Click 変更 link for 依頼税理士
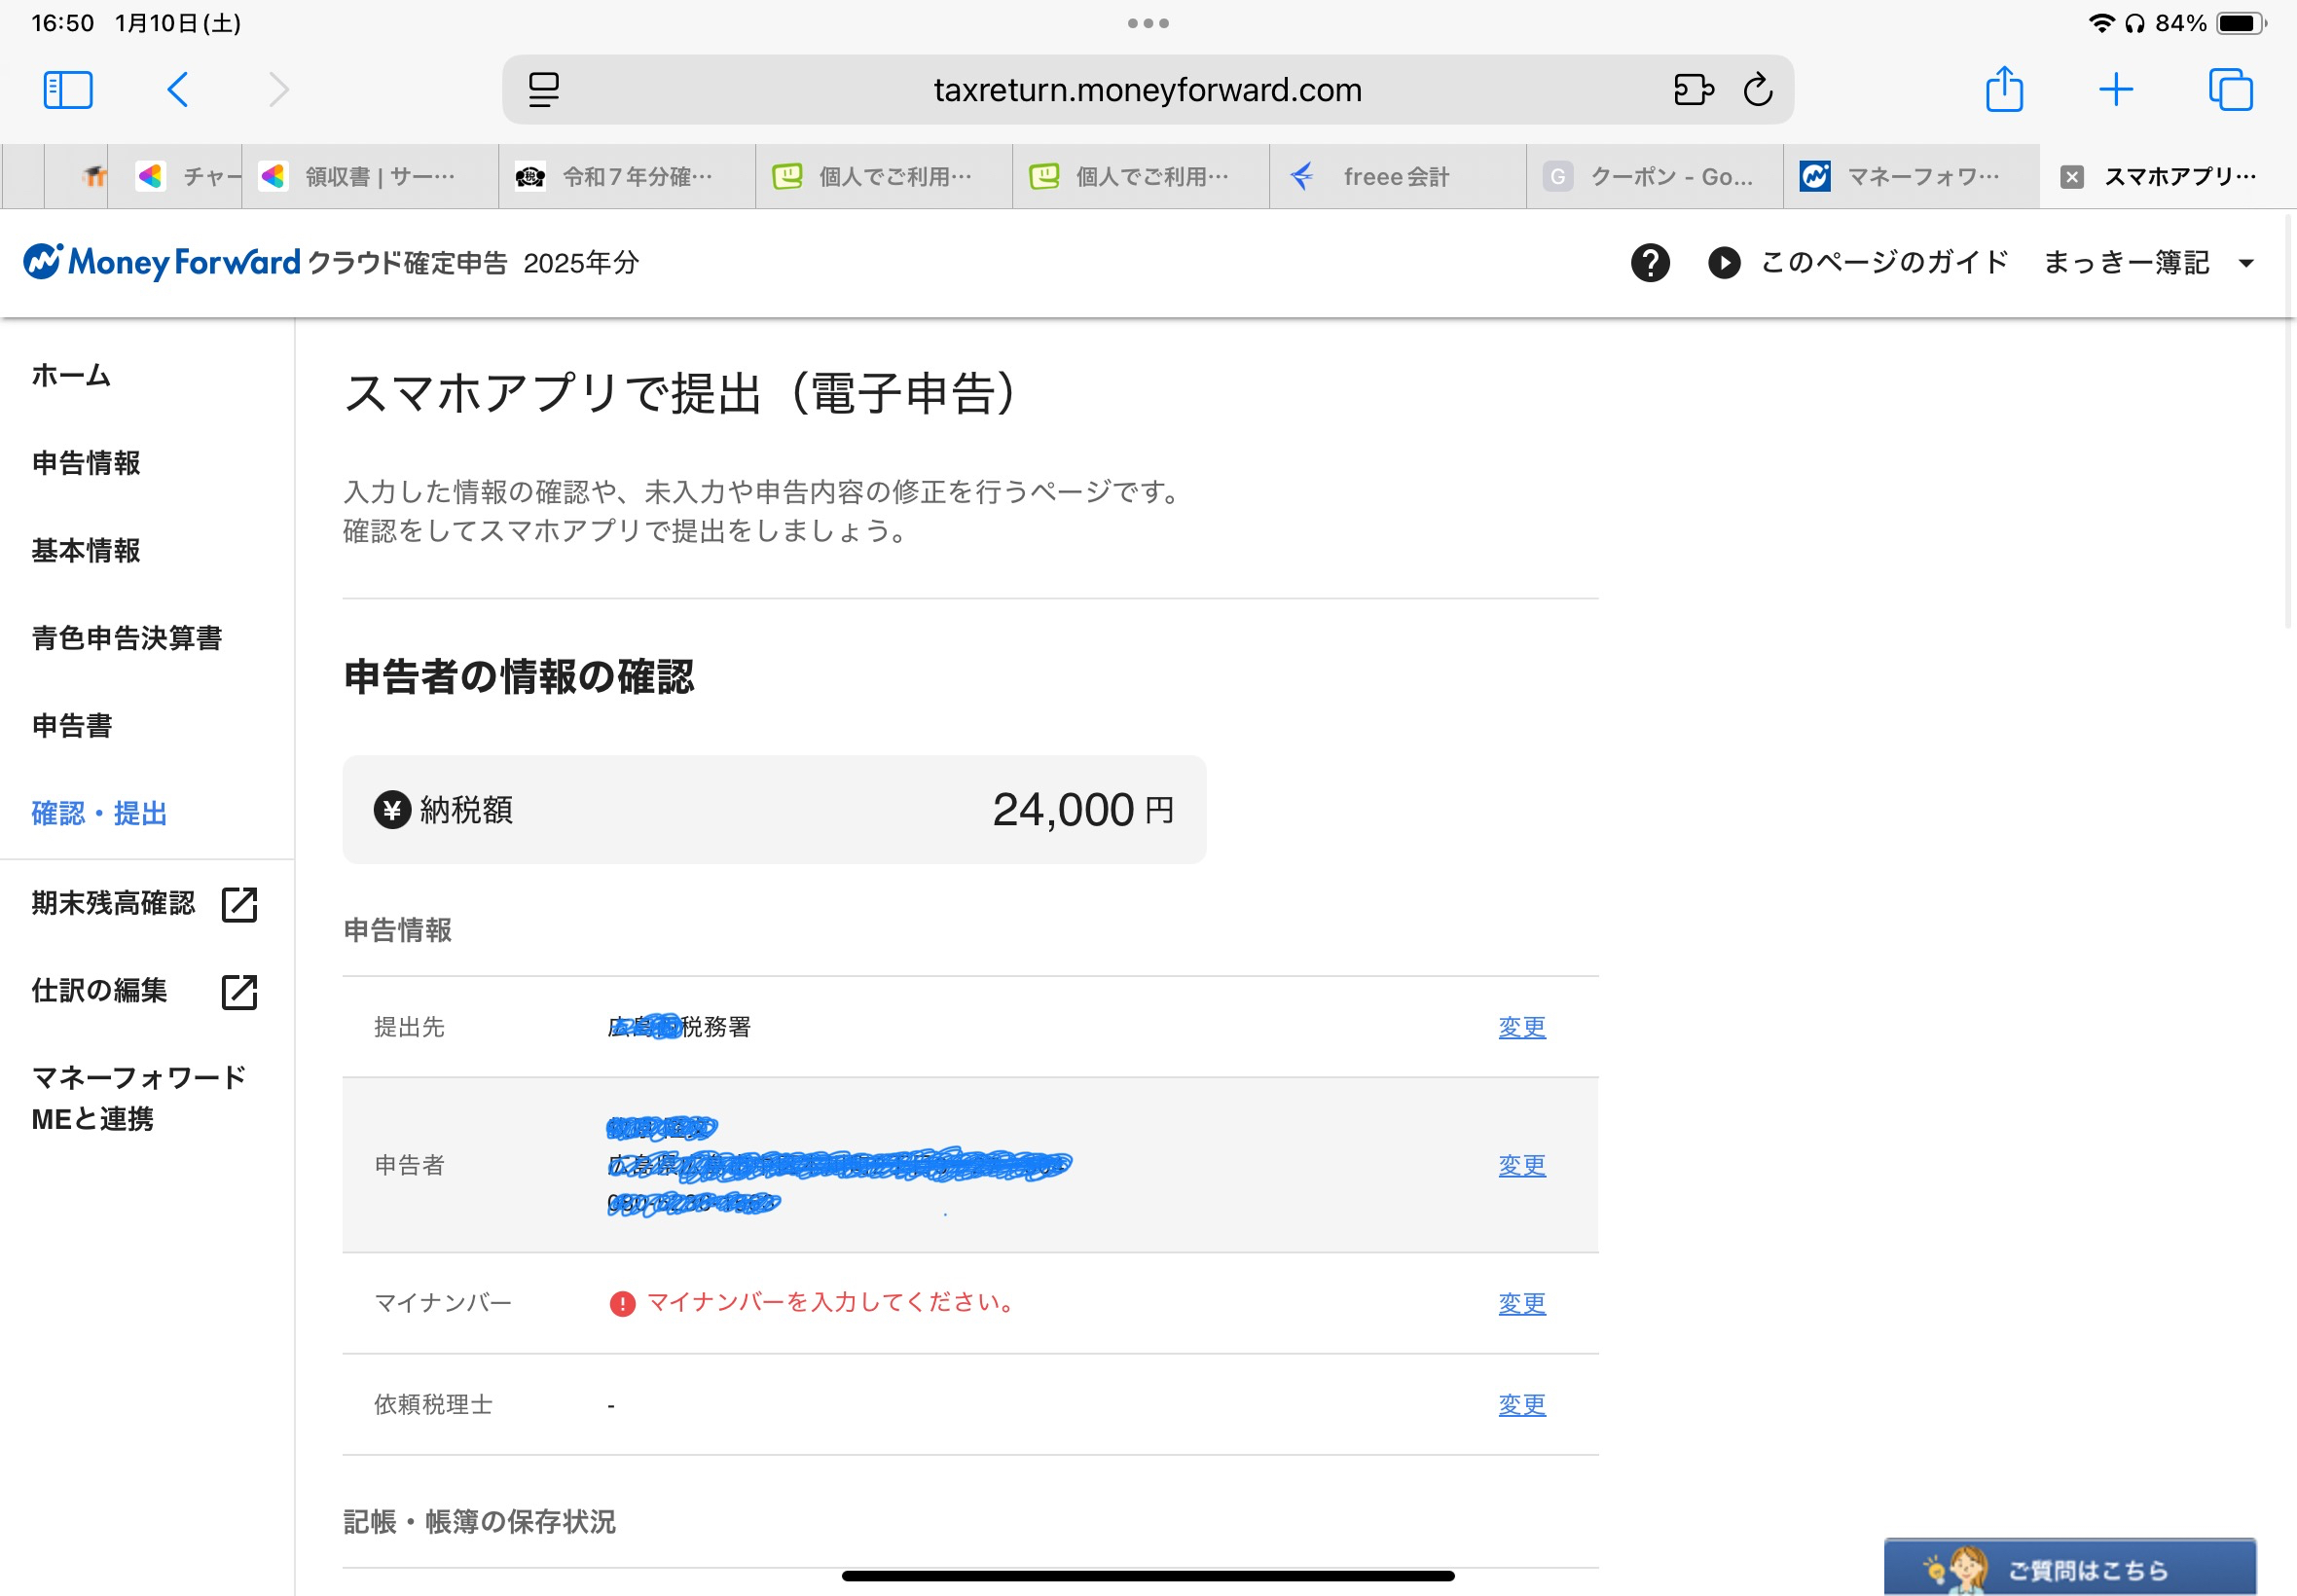The image size is (2297, 1596). [x=1522, y=1404]
